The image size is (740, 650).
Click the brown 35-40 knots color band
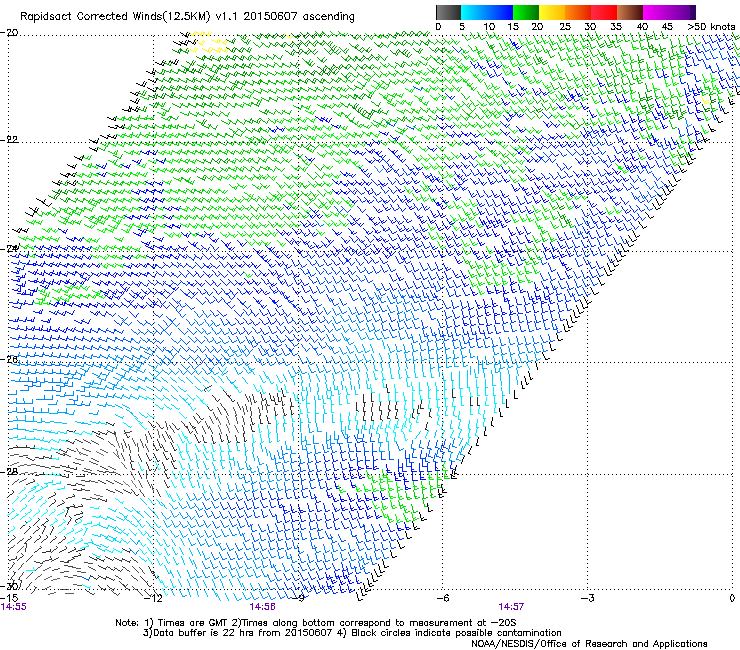click(x=630, y=12)
